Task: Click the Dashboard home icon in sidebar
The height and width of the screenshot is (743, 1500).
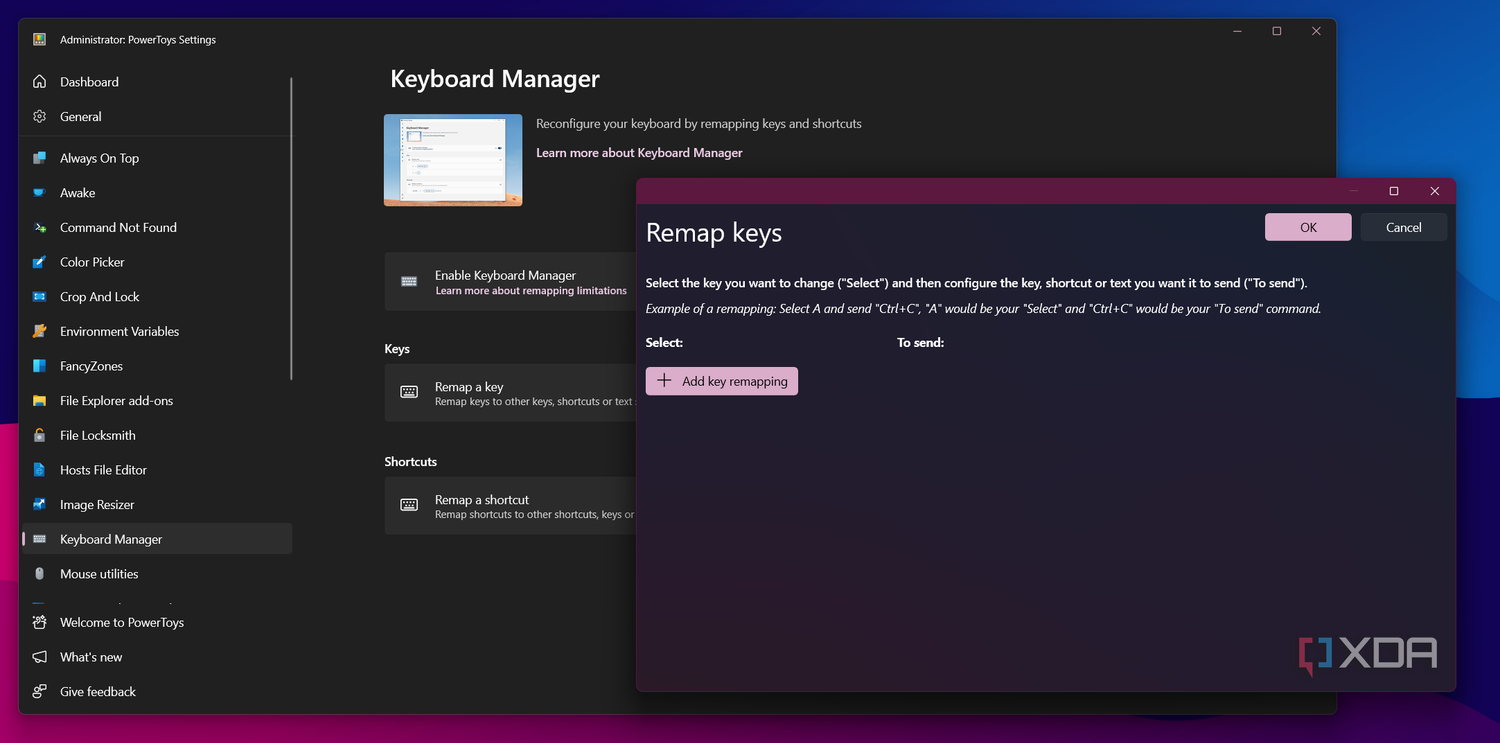Action: pos(40,82)
